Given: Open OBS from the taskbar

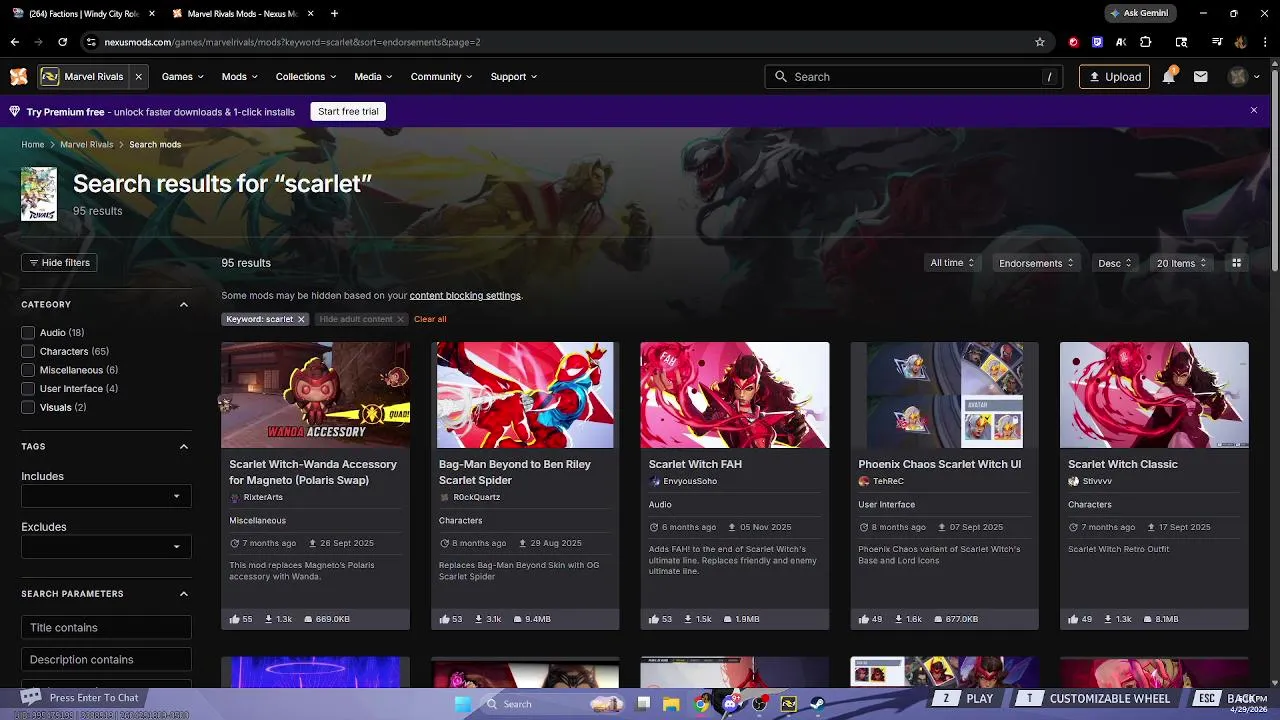Looking at the screenshot, I should tap(760, 704).
